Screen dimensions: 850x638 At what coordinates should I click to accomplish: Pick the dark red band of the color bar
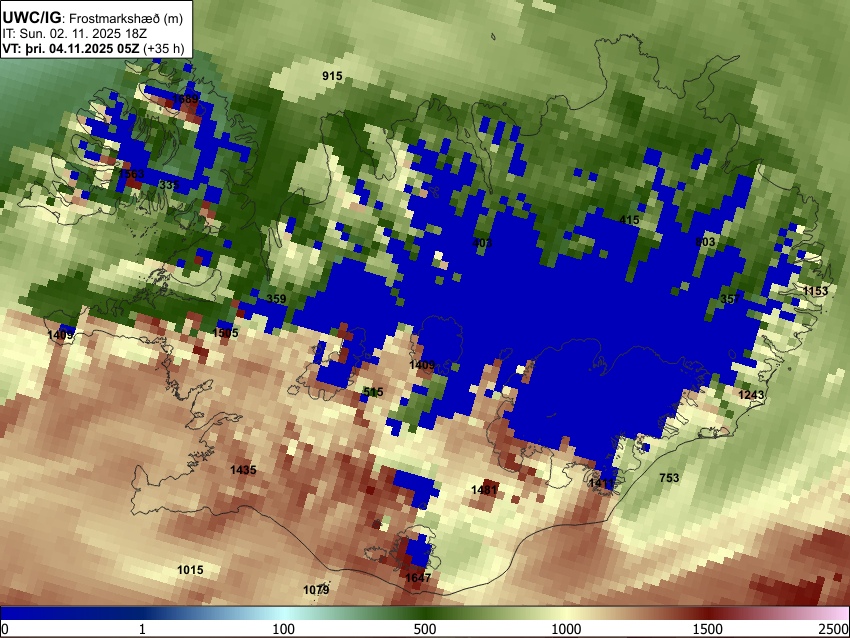tap(708, 613)
